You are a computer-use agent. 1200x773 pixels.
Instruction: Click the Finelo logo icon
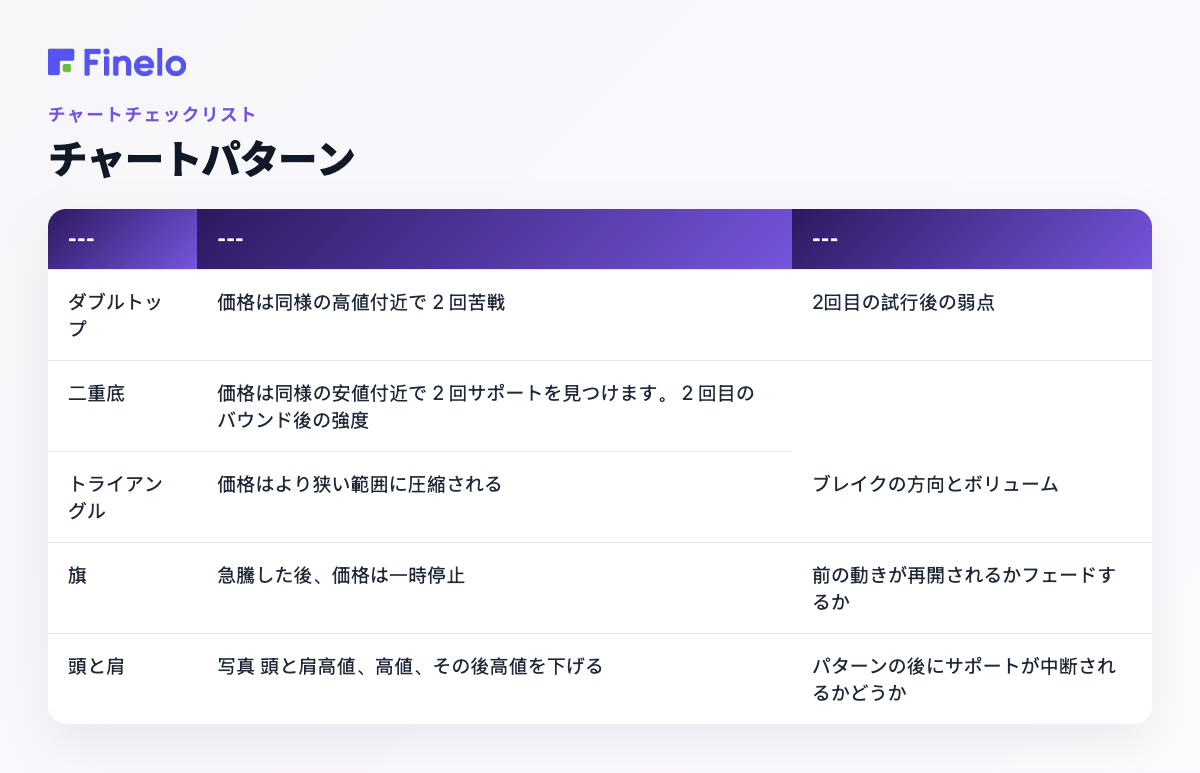61,62
